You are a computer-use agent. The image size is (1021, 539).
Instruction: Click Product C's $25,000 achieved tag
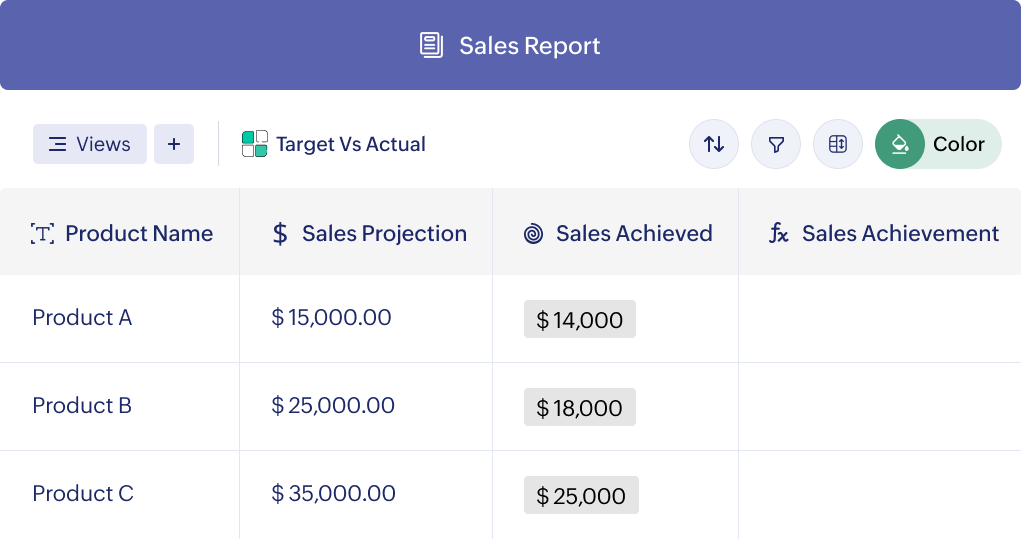click(581, 496)
